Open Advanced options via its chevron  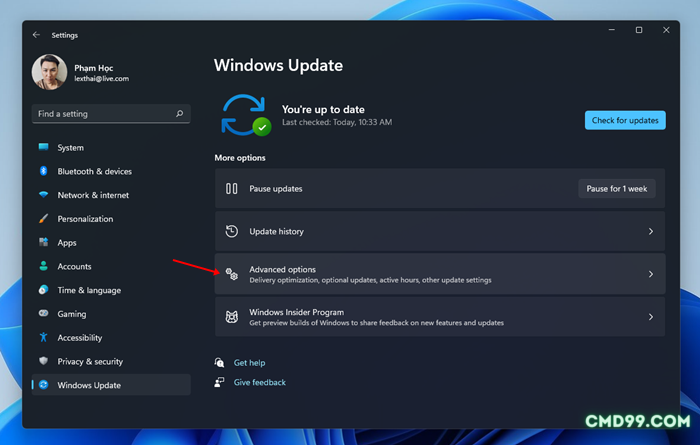pyautogui.click(x=651, y=274)
